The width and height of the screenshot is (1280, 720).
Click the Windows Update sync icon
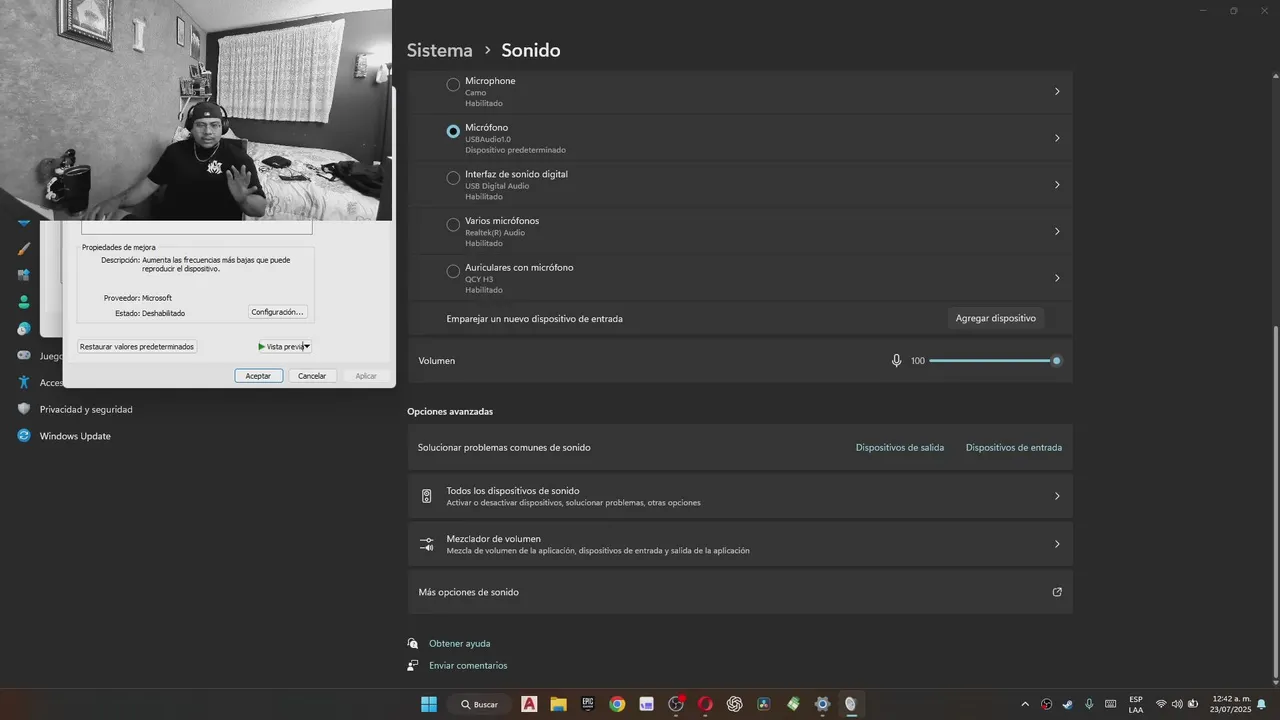pyautogui.click(x=24, y=436)
